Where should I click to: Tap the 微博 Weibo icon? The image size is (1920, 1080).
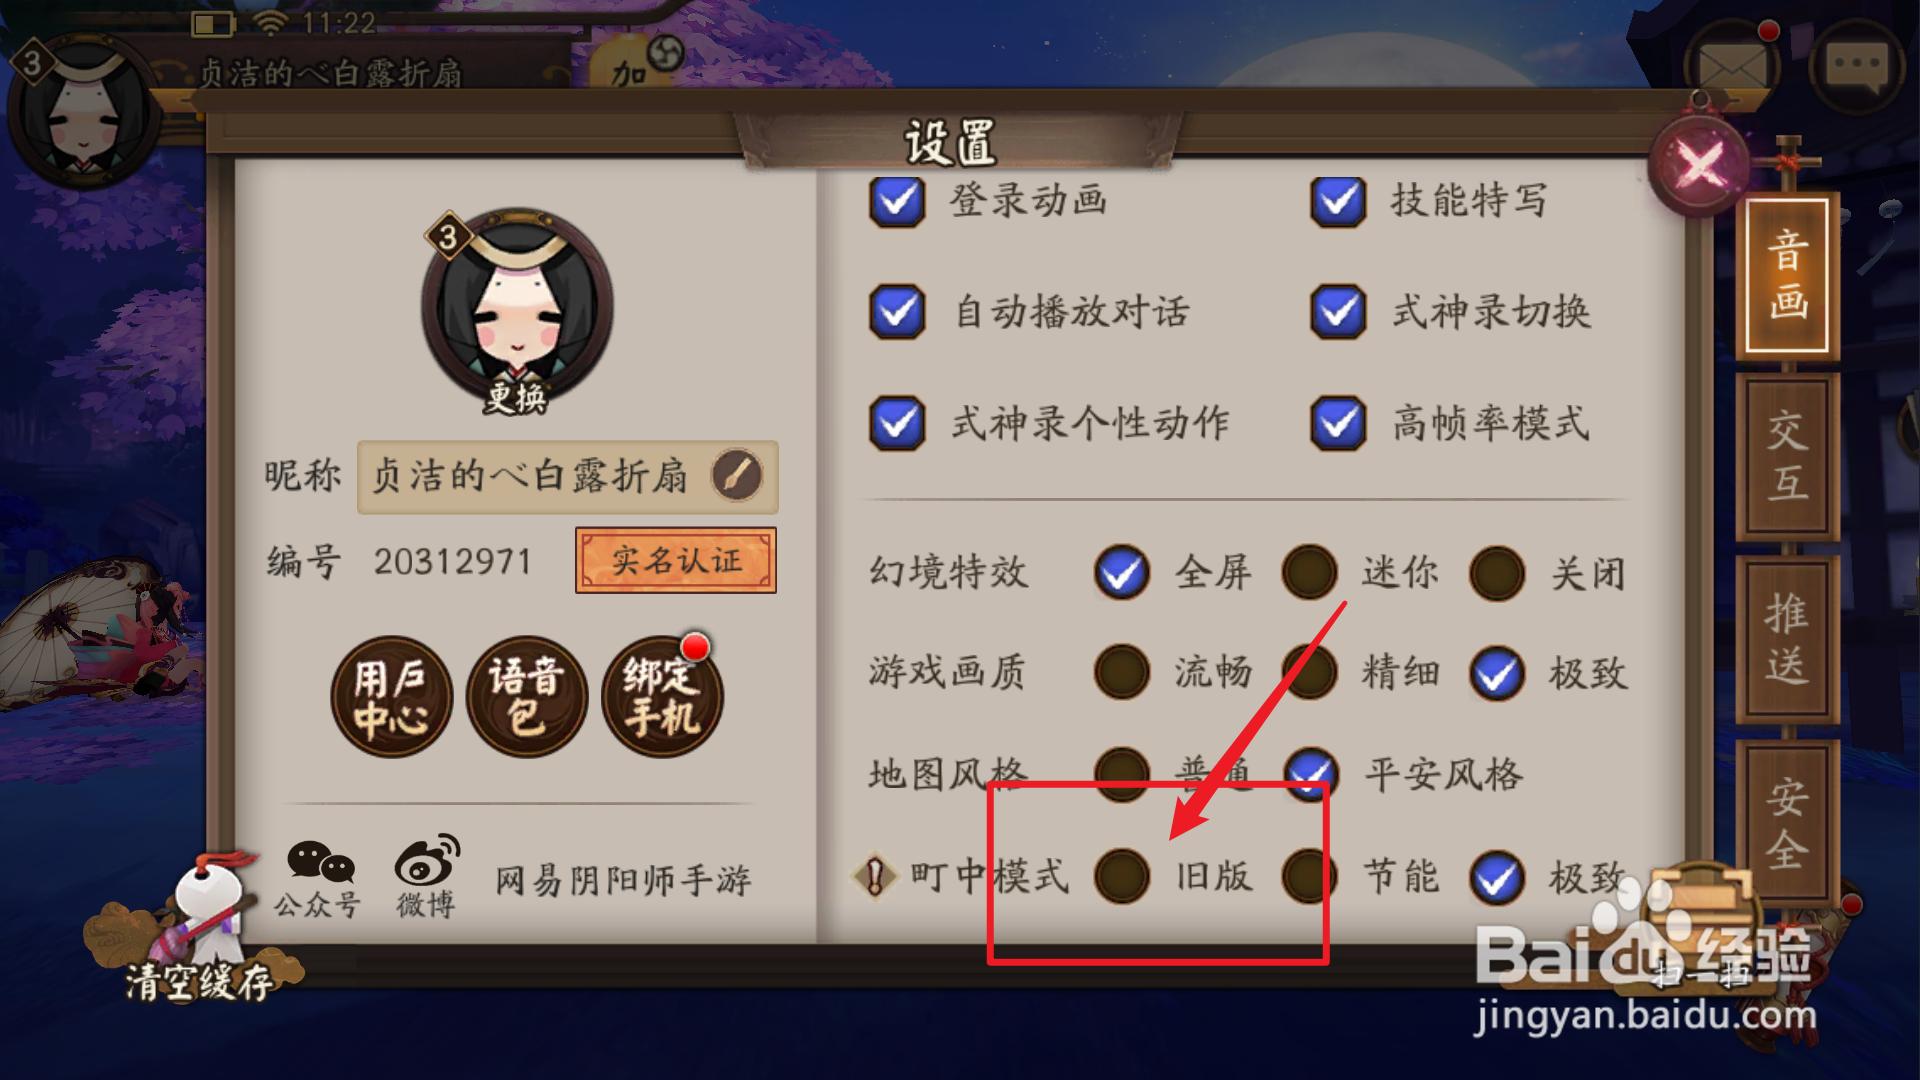coord(427,877)
